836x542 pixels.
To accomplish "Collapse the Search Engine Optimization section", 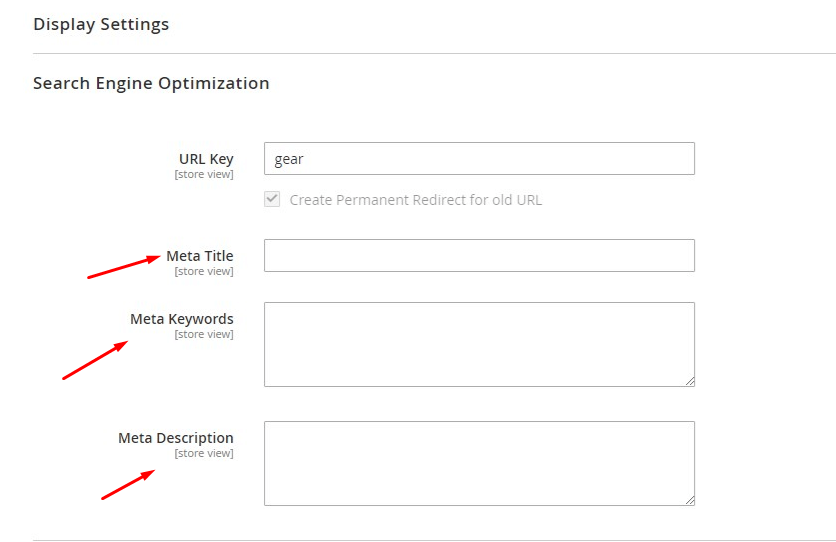I will click(151, 84).
